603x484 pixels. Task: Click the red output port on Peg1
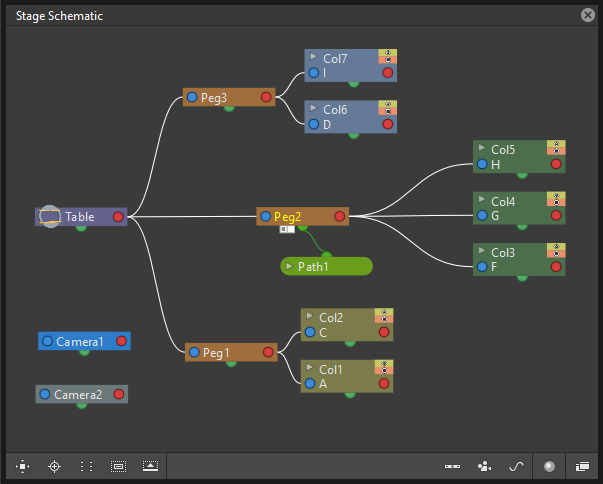pos(268,352)
